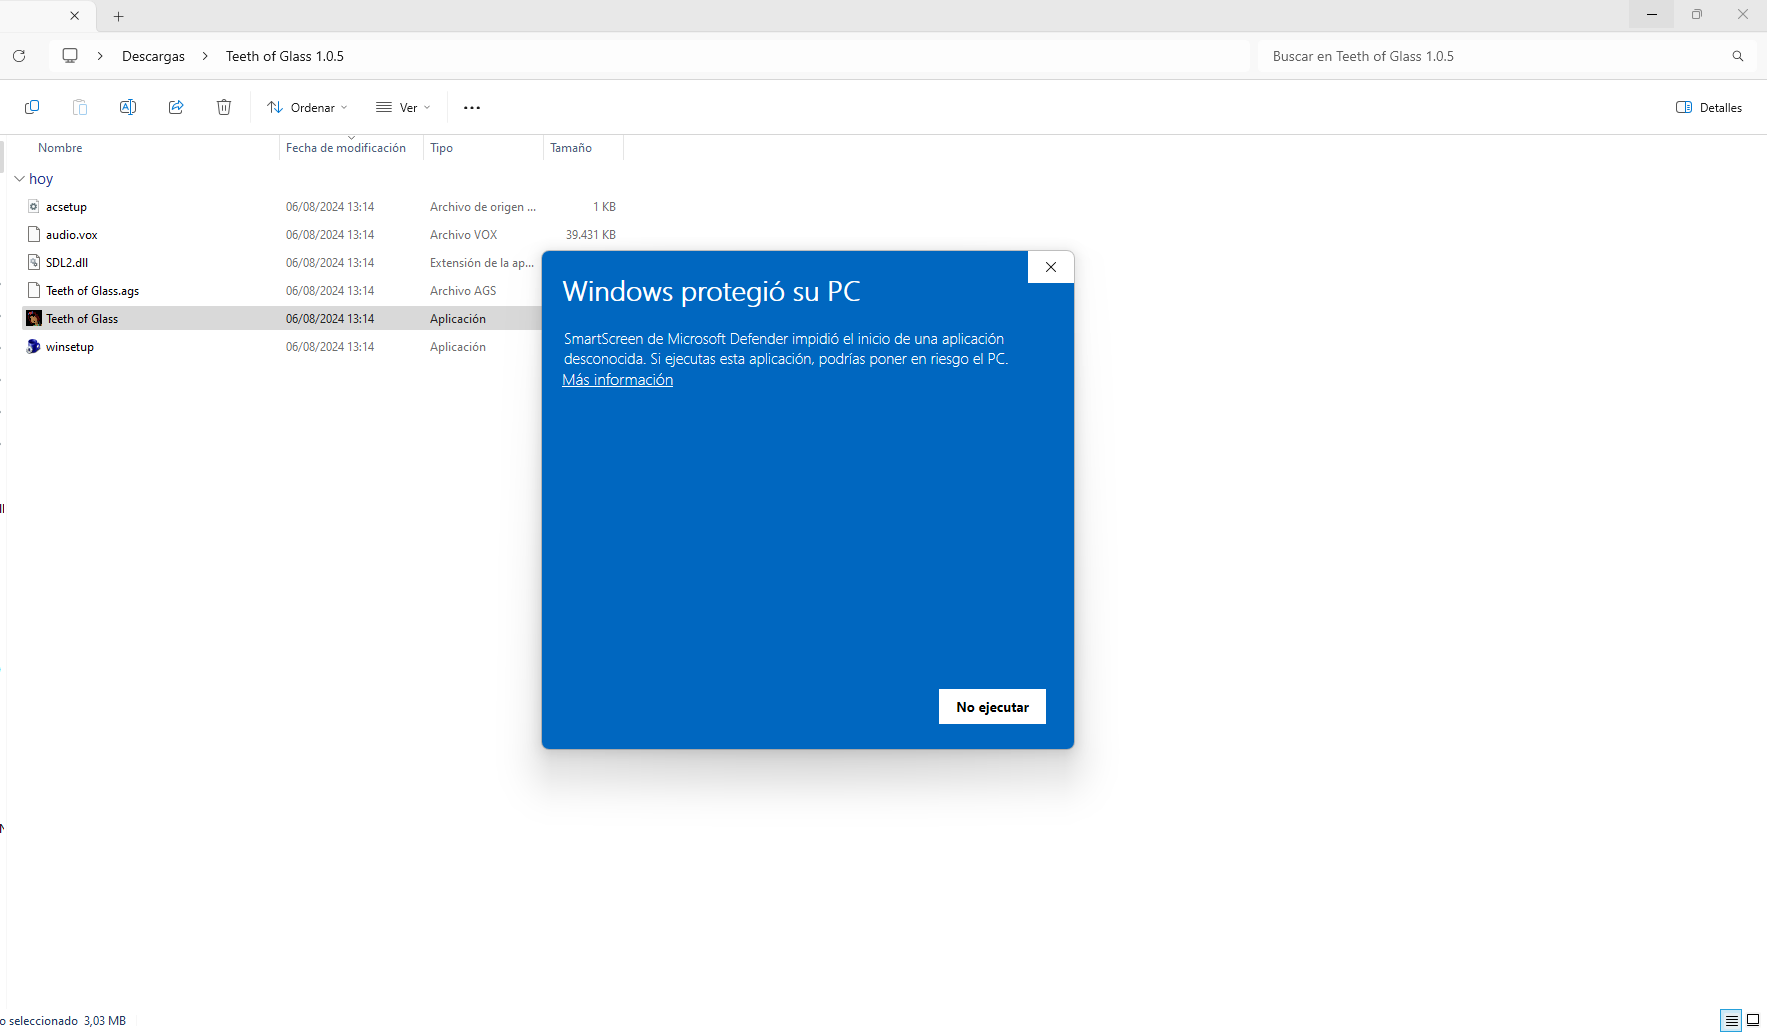Image resolution: width=1767 pixels, height=1032 pixels.
Task: Toggle the Detalles pane
Action: click(x=1709, y=107)
